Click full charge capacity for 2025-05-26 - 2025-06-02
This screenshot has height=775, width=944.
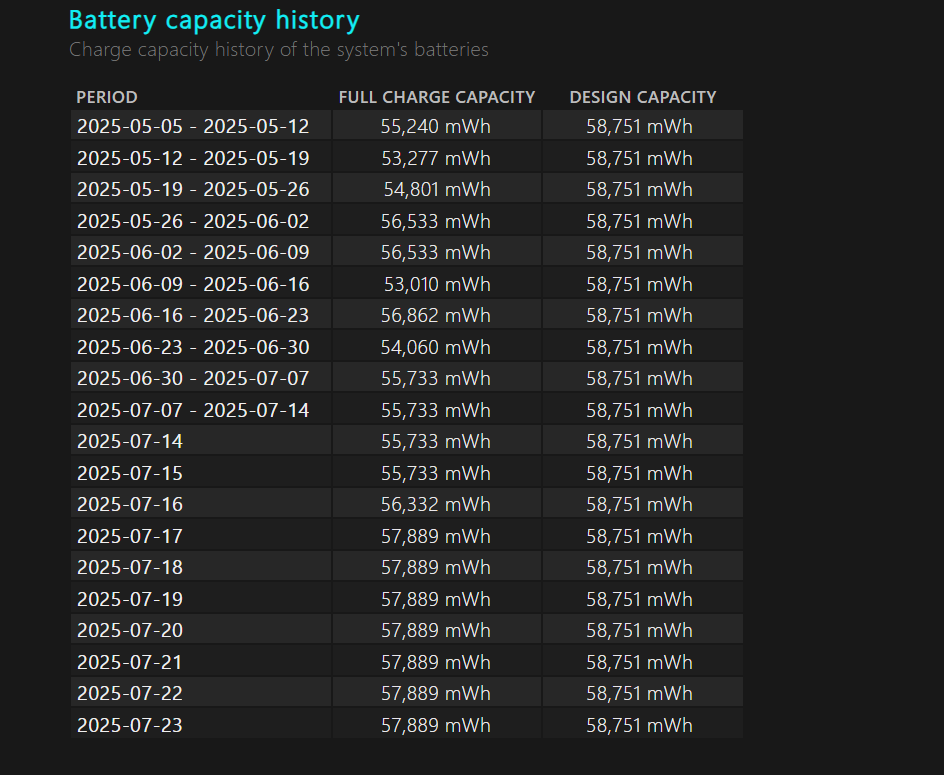click(435, 222)
